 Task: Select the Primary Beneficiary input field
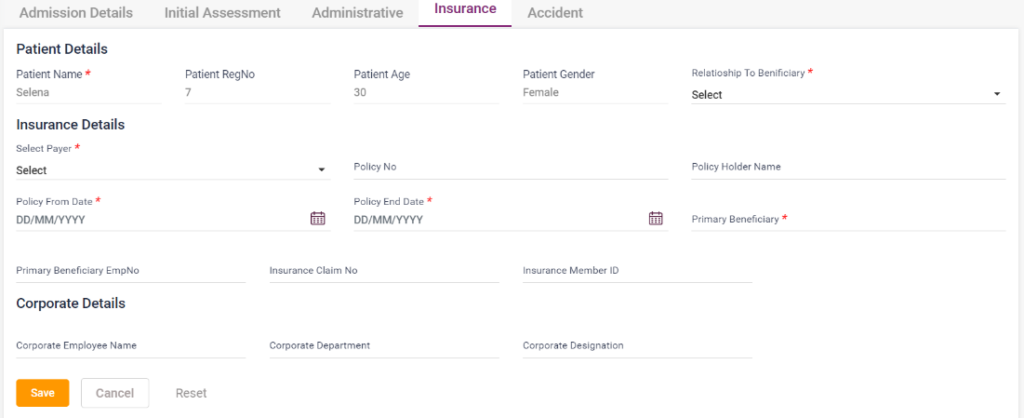click(847, 220)
